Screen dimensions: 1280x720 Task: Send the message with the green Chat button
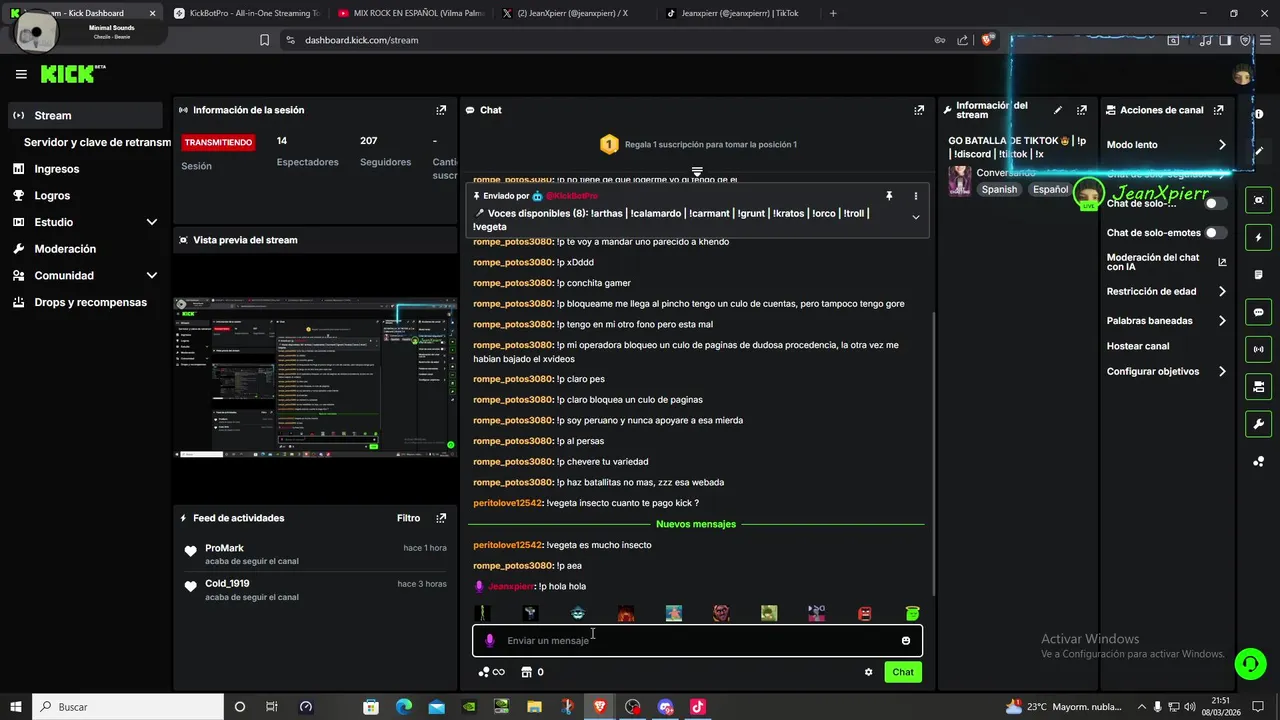tap(903, 672)
